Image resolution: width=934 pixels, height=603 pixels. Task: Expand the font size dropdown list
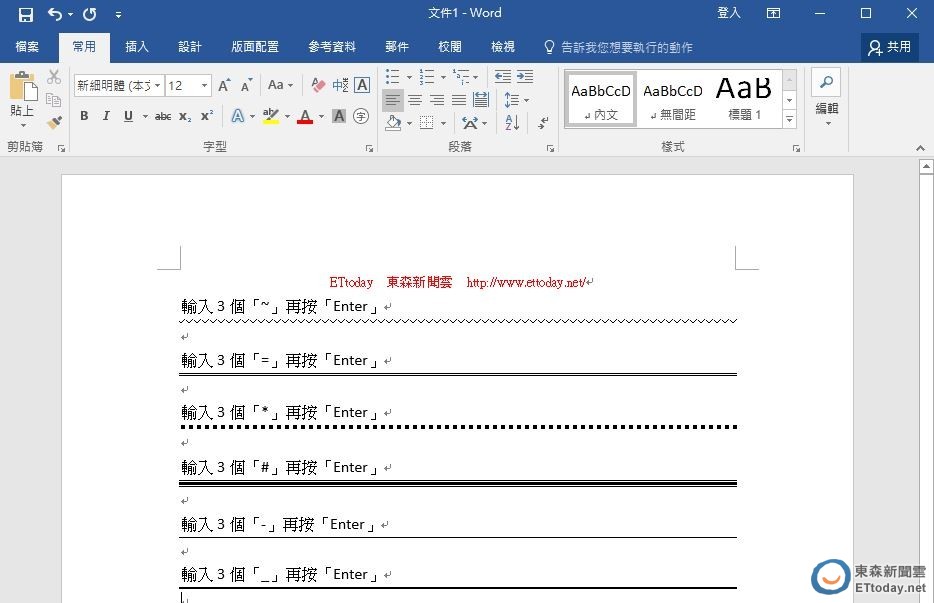pos(204,85)
